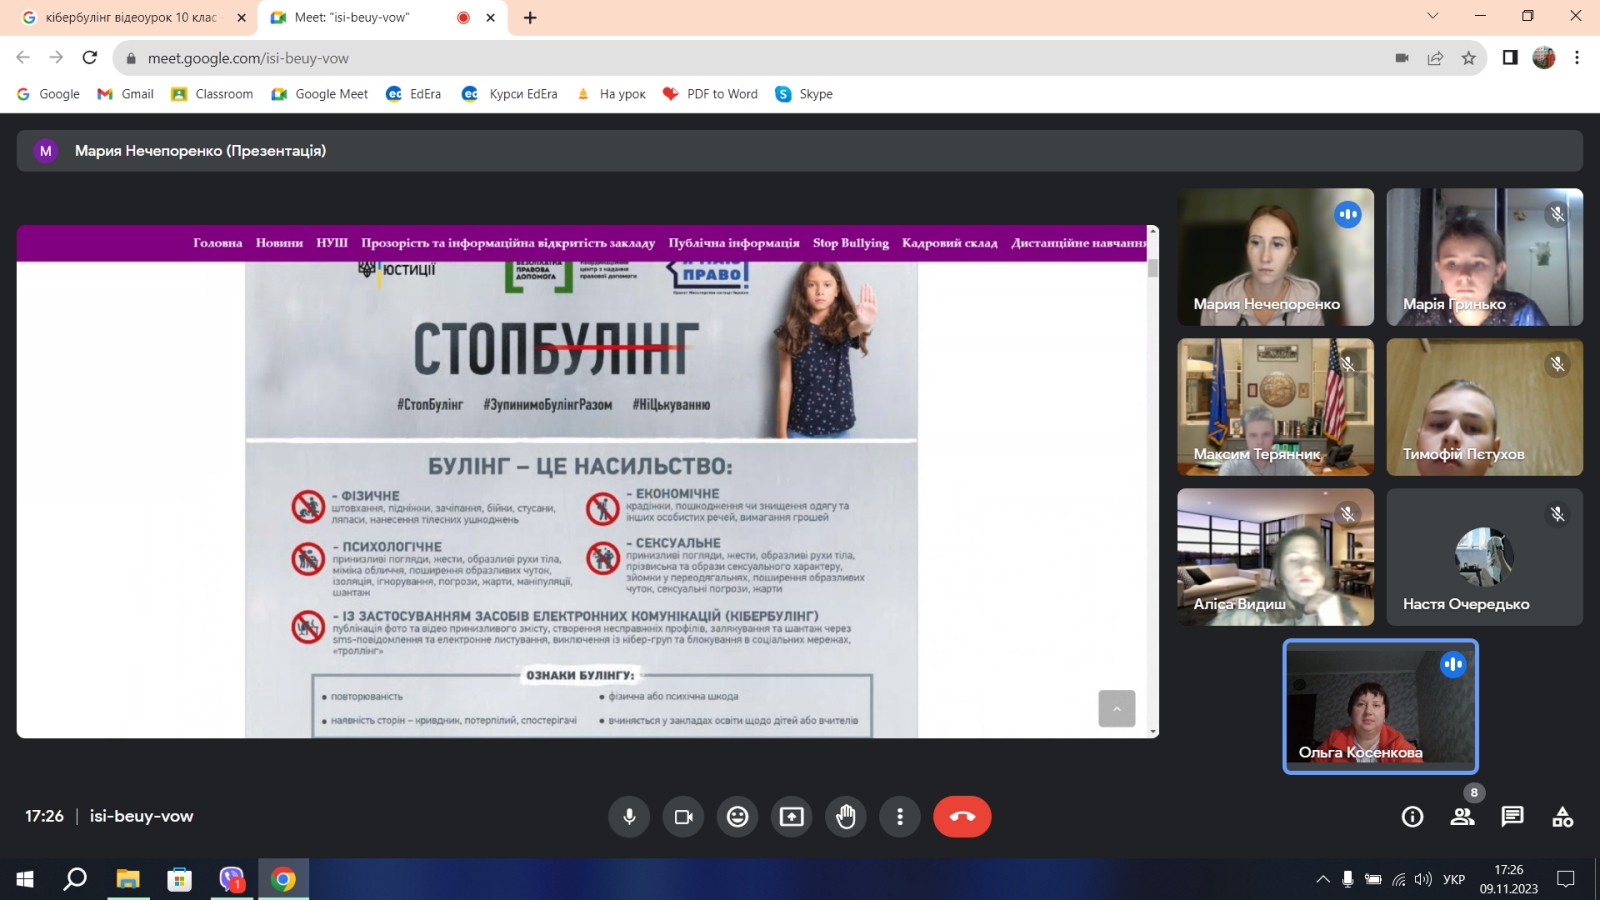1600x900 pixels.
Task: Switch to кібербулінг відеоурок browser tab
Action: [130, 17]
